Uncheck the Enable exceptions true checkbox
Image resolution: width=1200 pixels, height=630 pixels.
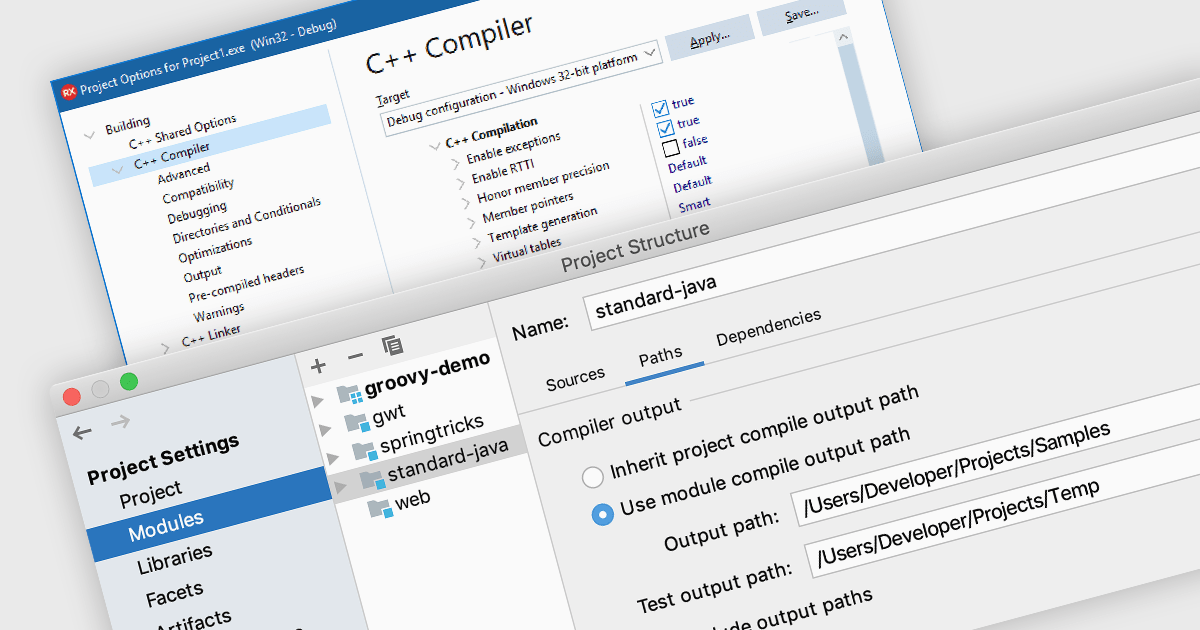[661, 108]
